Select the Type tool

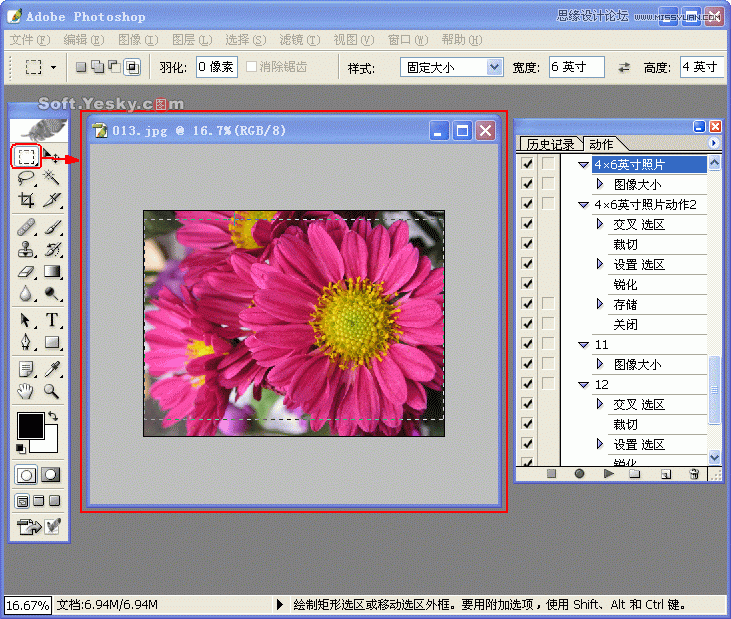coord(52,320)
